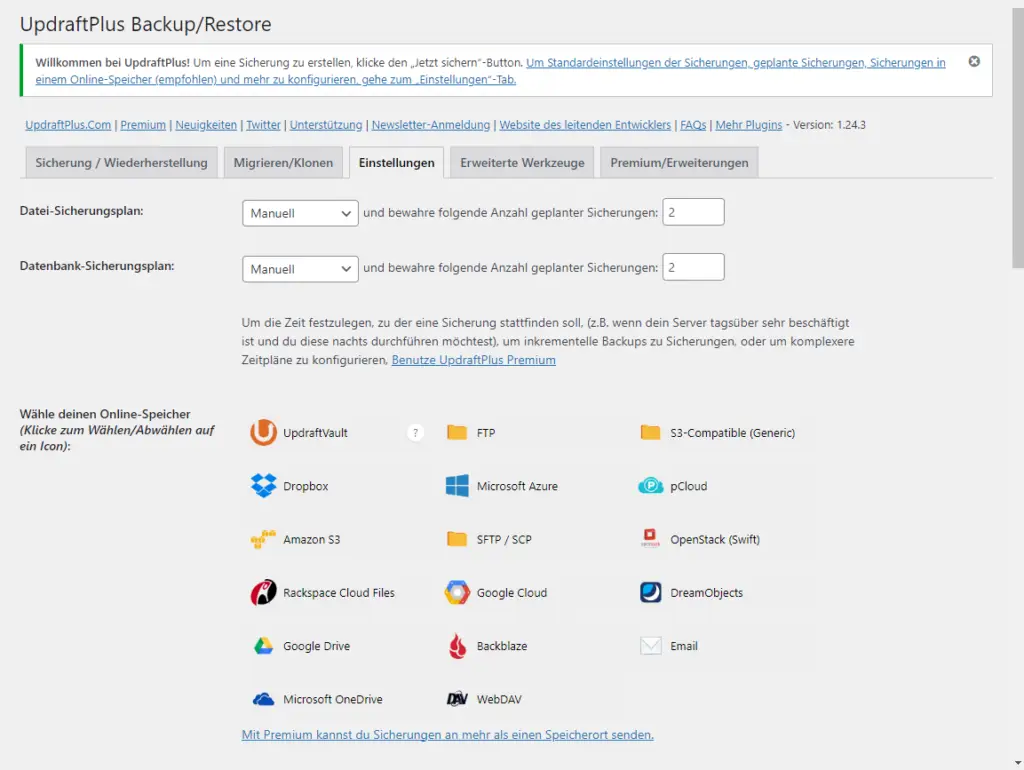Image resolution: width=1024 pixels, height=770 pixels.
Task: Open the FAQs link
Action: [x=693, y=125]
